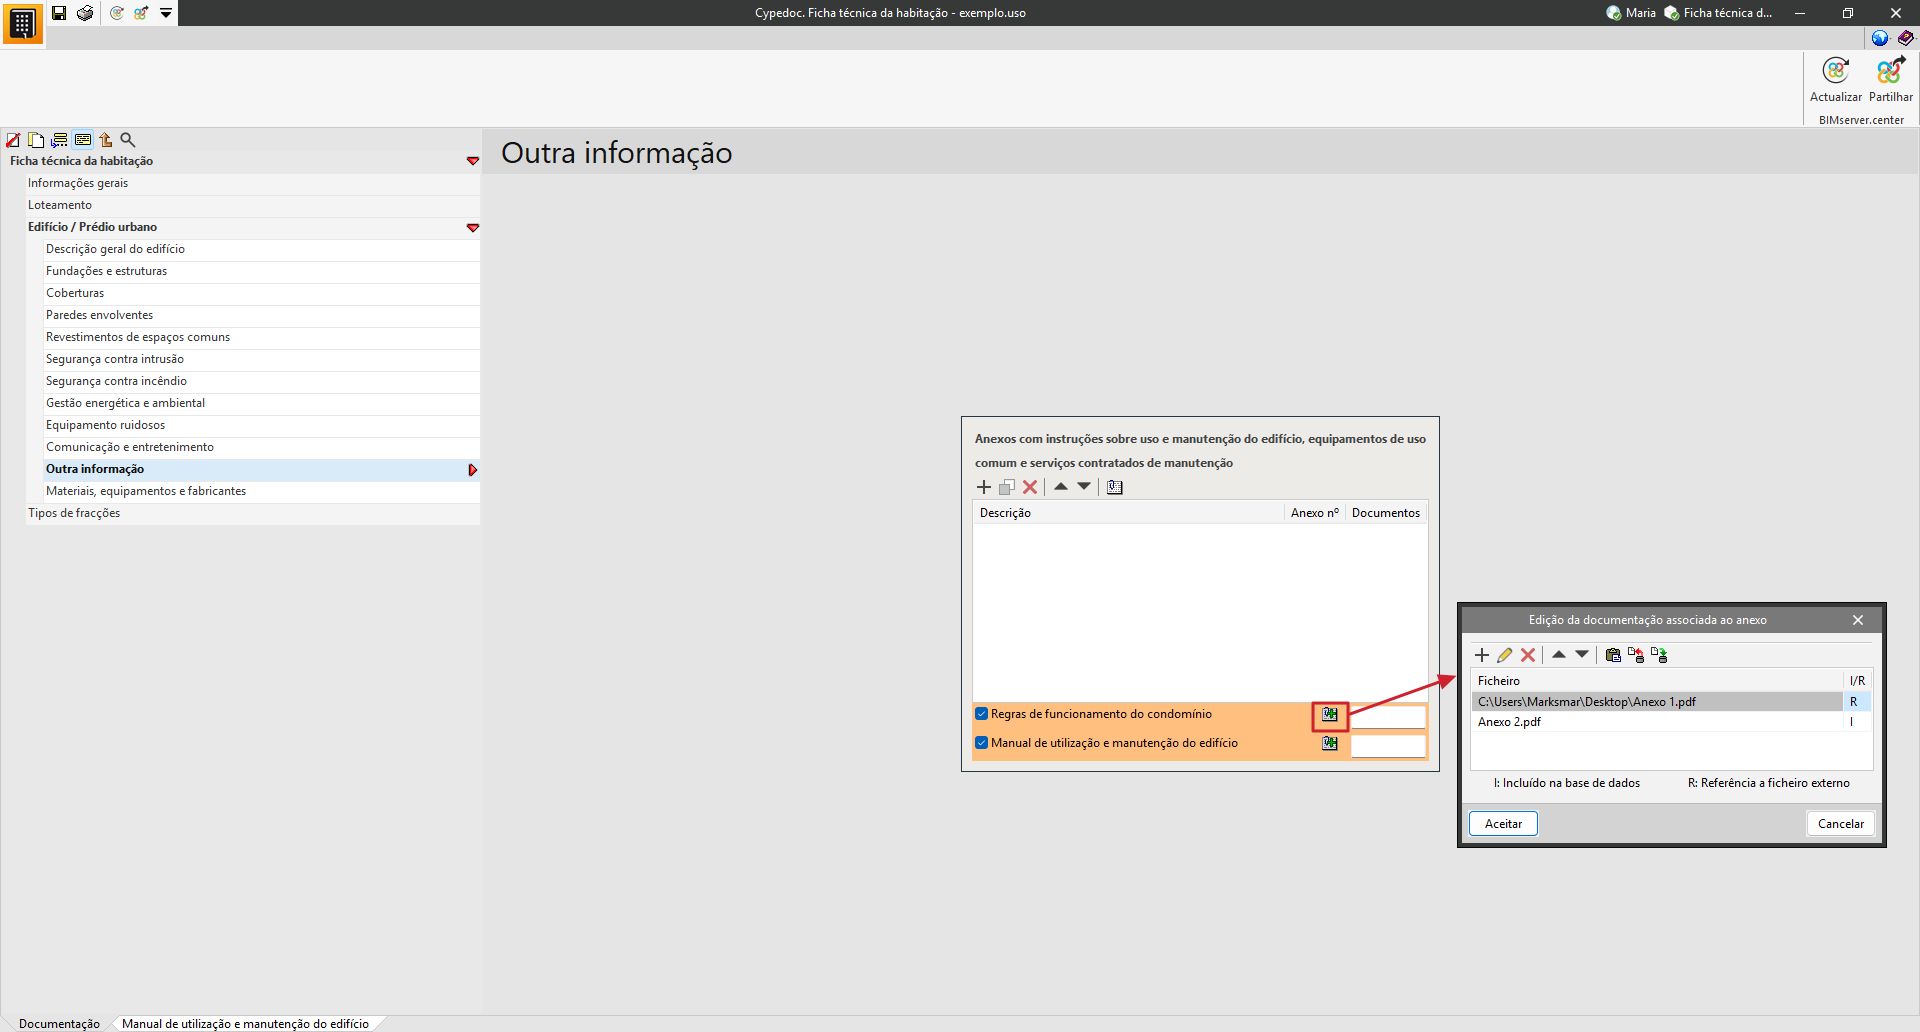Edit selected file with the pencil icon

(x=1505, y=655)
